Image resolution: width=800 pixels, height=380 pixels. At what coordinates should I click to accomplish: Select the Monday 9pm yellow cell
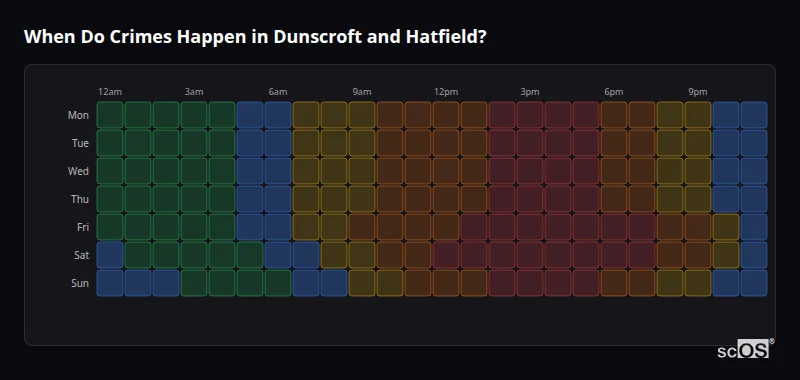(x=698, y=115)
